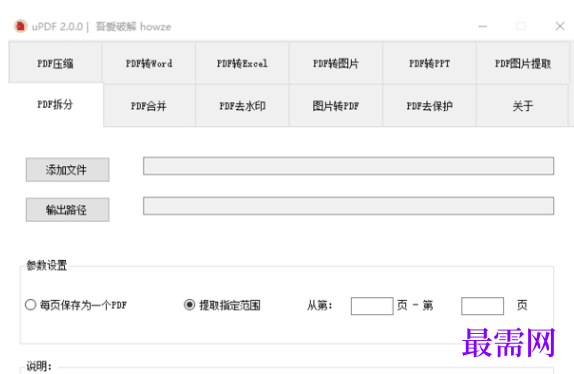This screenshot has height=374, width=574.
Task: Click the 添加文件 button
Action: click(x=67, y=169)
